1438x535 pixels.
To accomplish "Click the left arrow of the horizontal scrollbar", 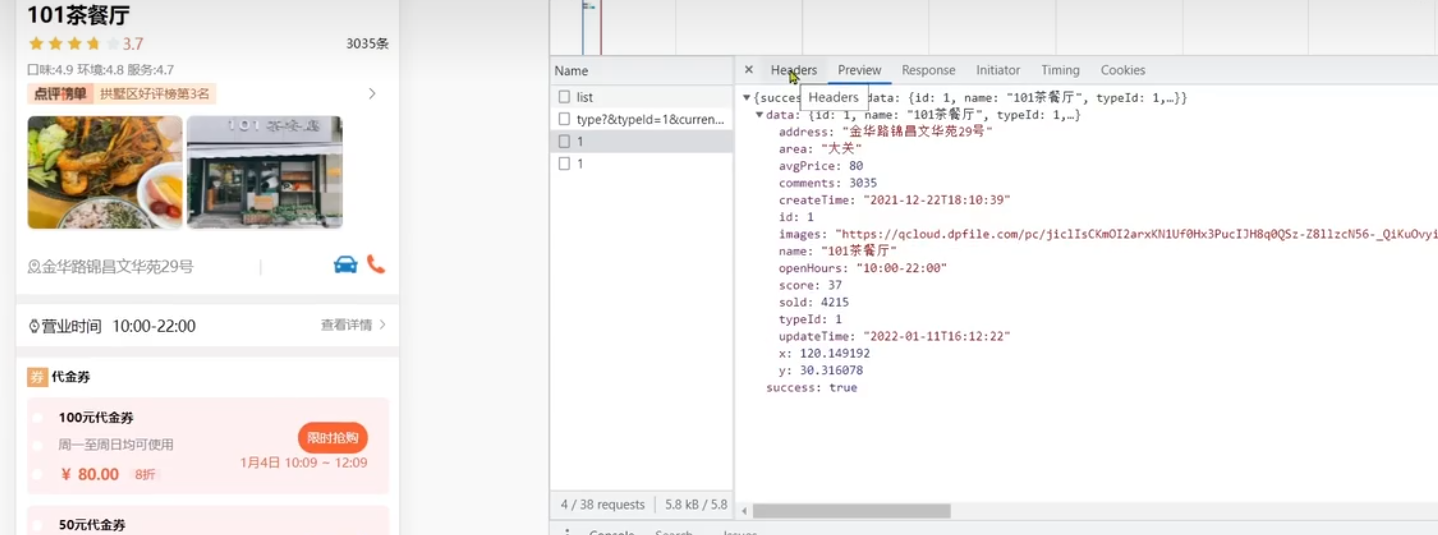I will coord(744,511).
